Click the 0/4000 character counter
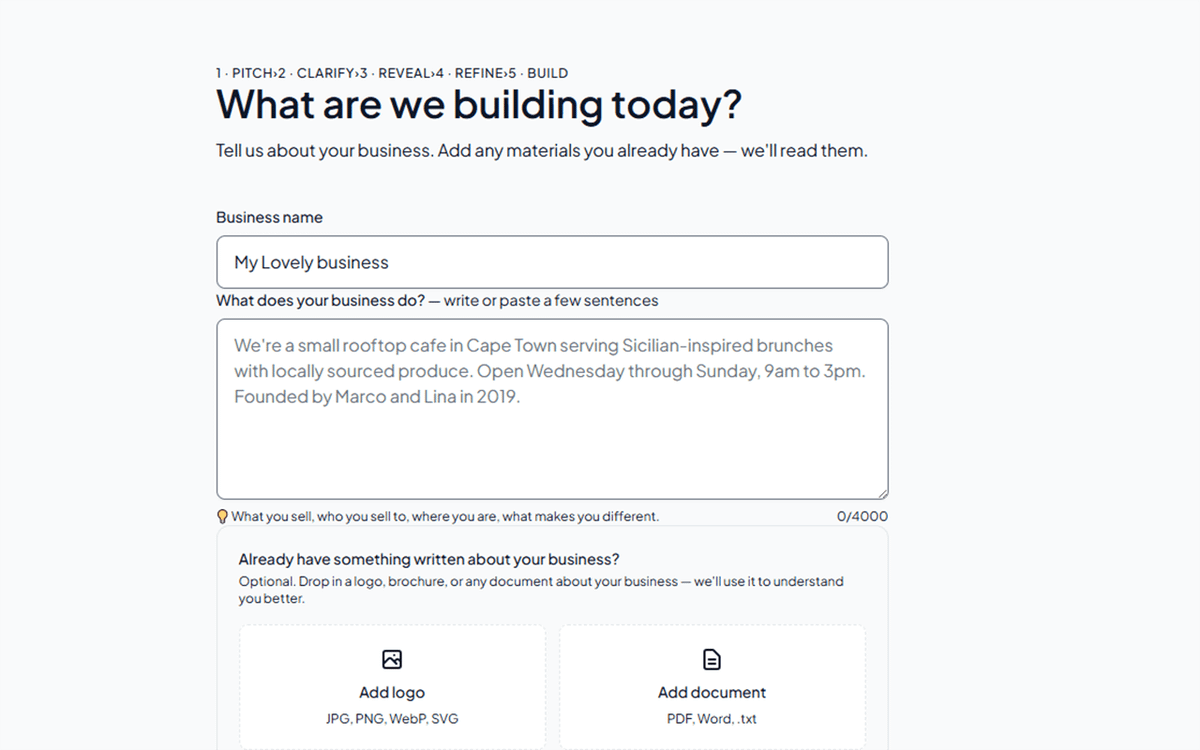1200x750 pixels. [862, 517]
